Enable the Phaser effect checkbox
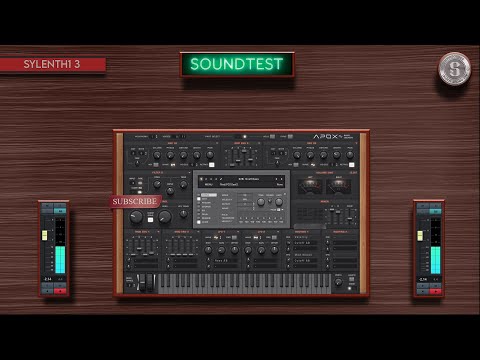This screenshot has width=480, height=360. [x=199, y=203]
